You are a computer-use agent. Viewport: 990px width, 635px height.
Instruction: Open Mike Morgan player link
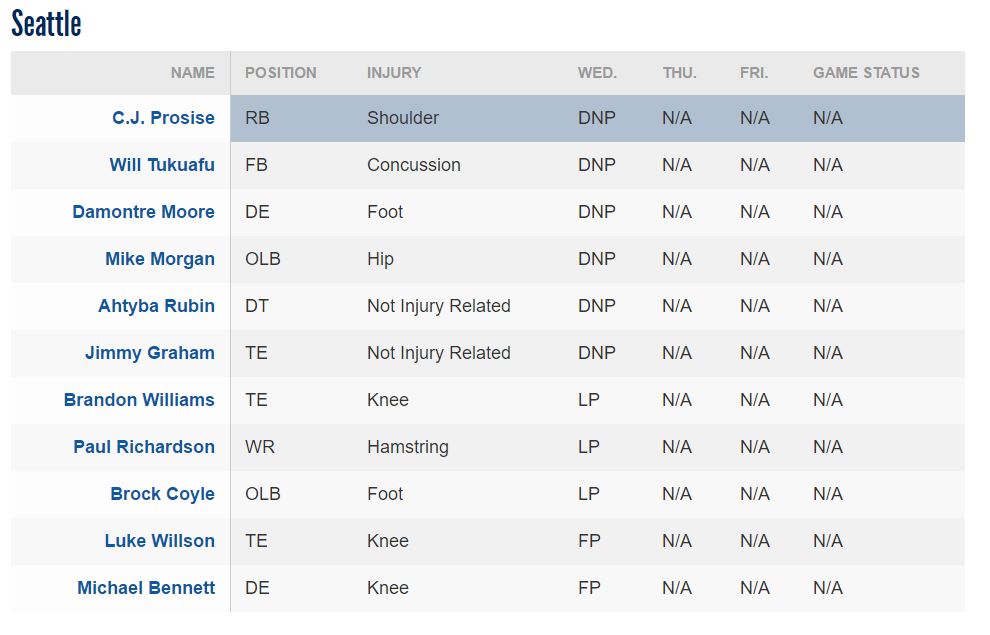tap(160, 259)
